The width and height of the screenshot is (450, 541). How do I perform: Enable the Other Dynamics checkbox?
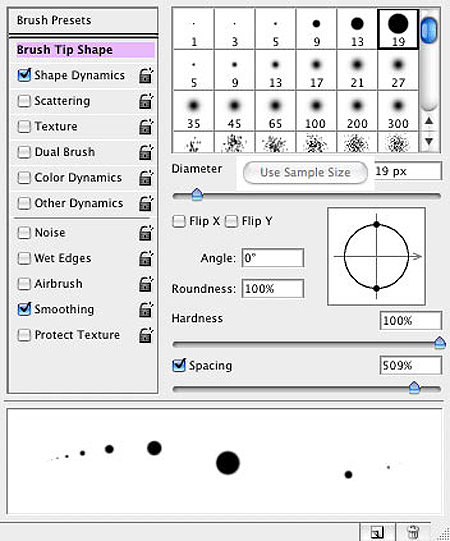coord(24,203)
